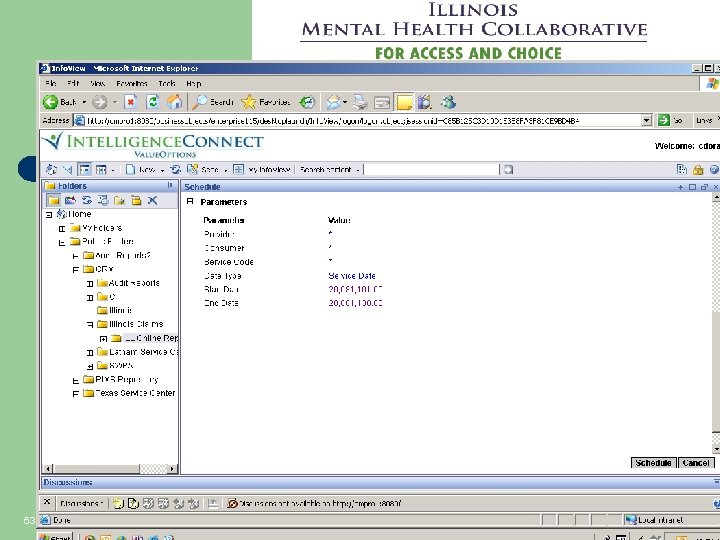This screenshot has width=720, height=540.
Task: Click the Preferences icon at top right
Action: (x=682, y=169)
